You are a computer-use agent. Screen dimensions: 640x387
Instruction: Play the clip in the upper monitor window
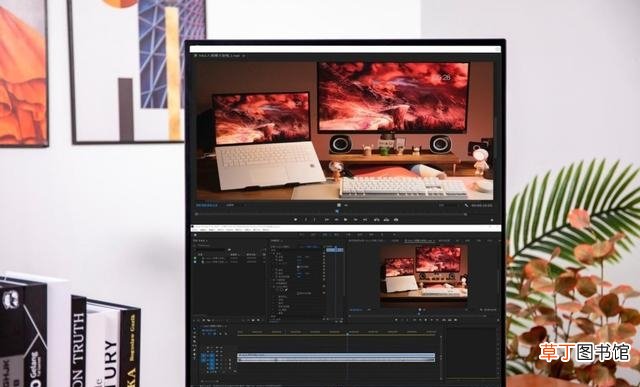[x=346, y=220]
